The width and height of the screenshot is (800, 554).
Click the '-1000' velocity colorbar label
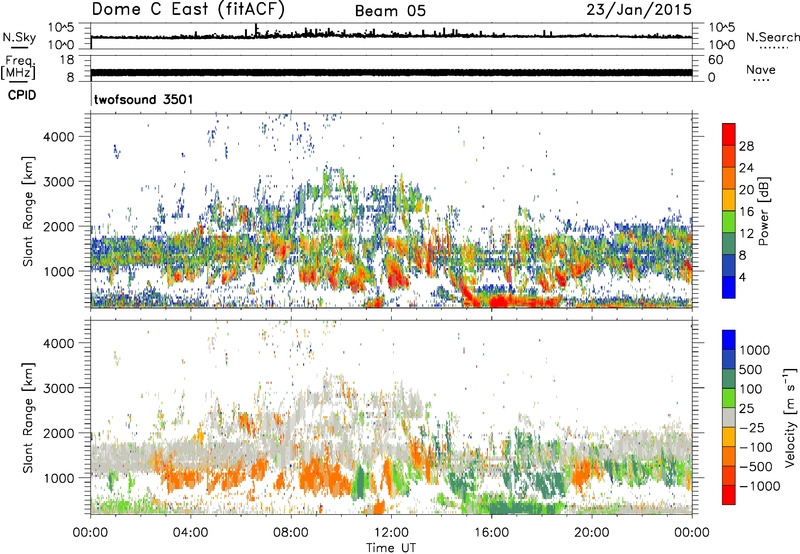point(759,486)
